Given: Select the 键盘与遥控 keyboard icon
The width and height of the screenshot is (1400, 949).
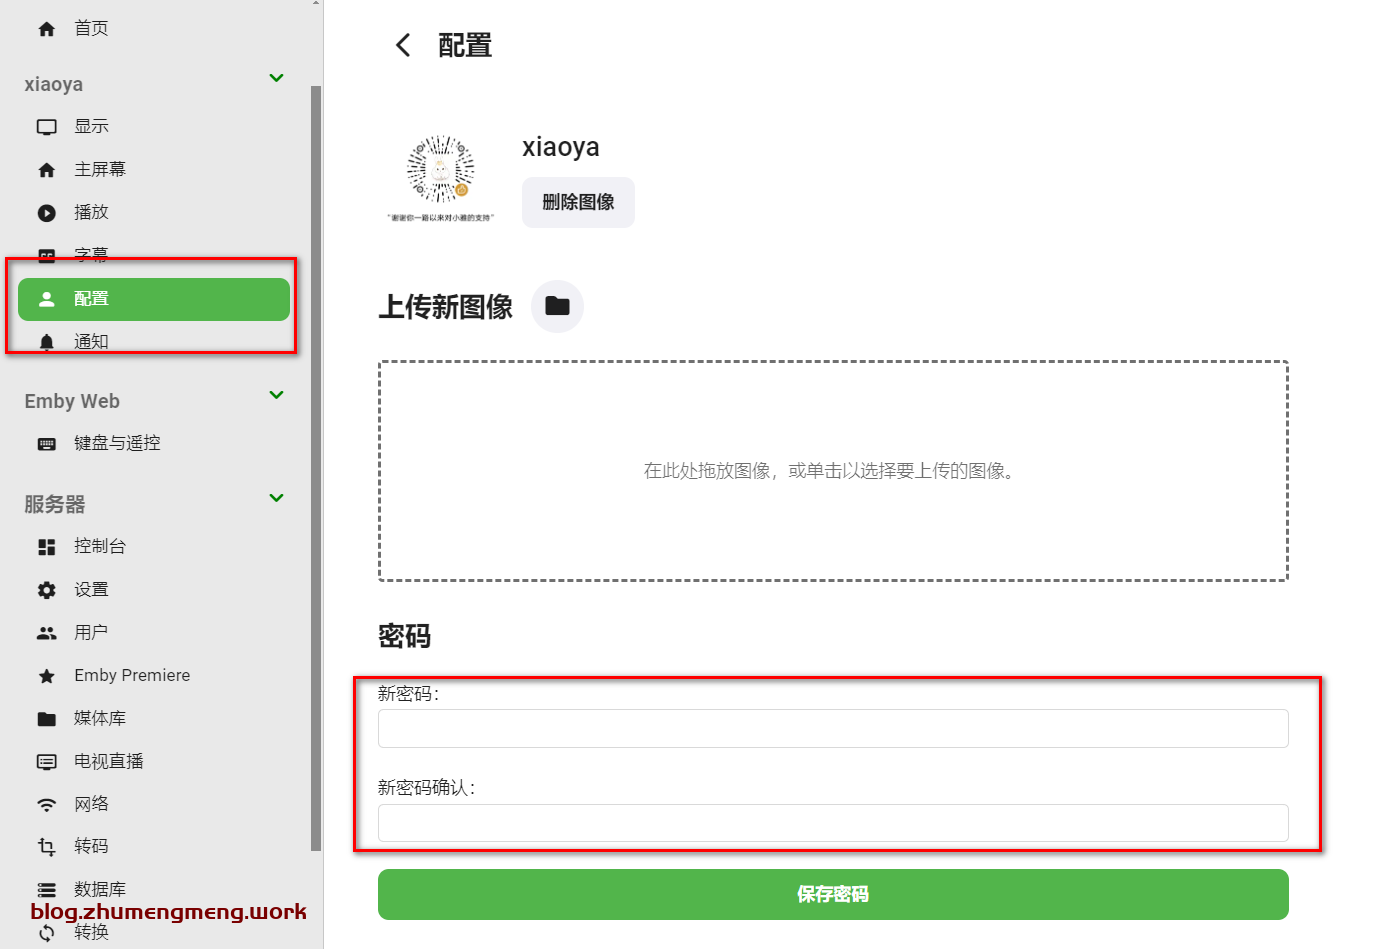Looking at the screenshot, I should 46,443.
